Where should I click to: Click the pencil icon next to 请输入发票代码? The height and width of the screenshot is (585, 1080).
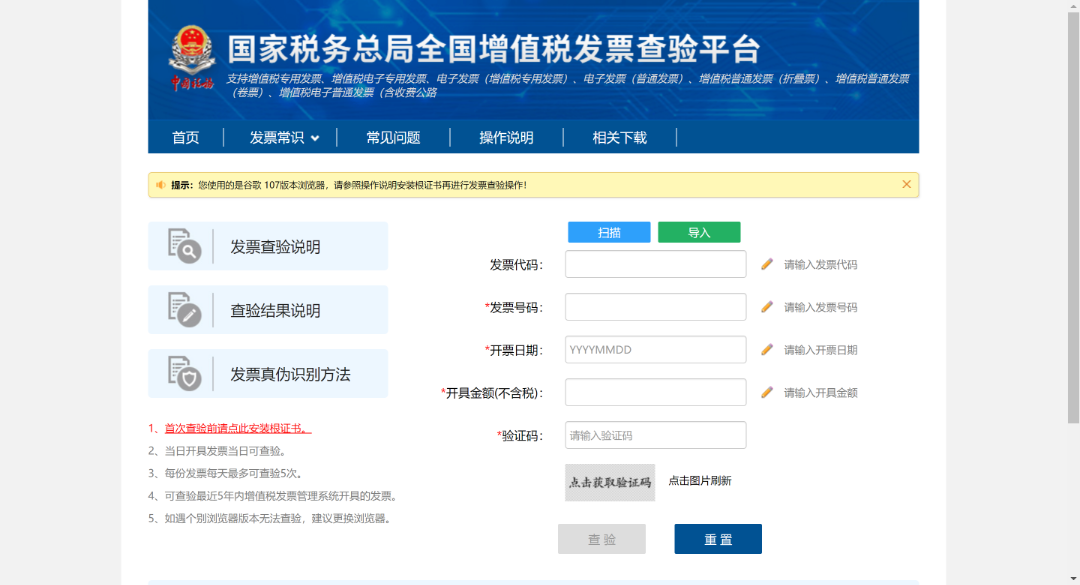coord(767,264)
